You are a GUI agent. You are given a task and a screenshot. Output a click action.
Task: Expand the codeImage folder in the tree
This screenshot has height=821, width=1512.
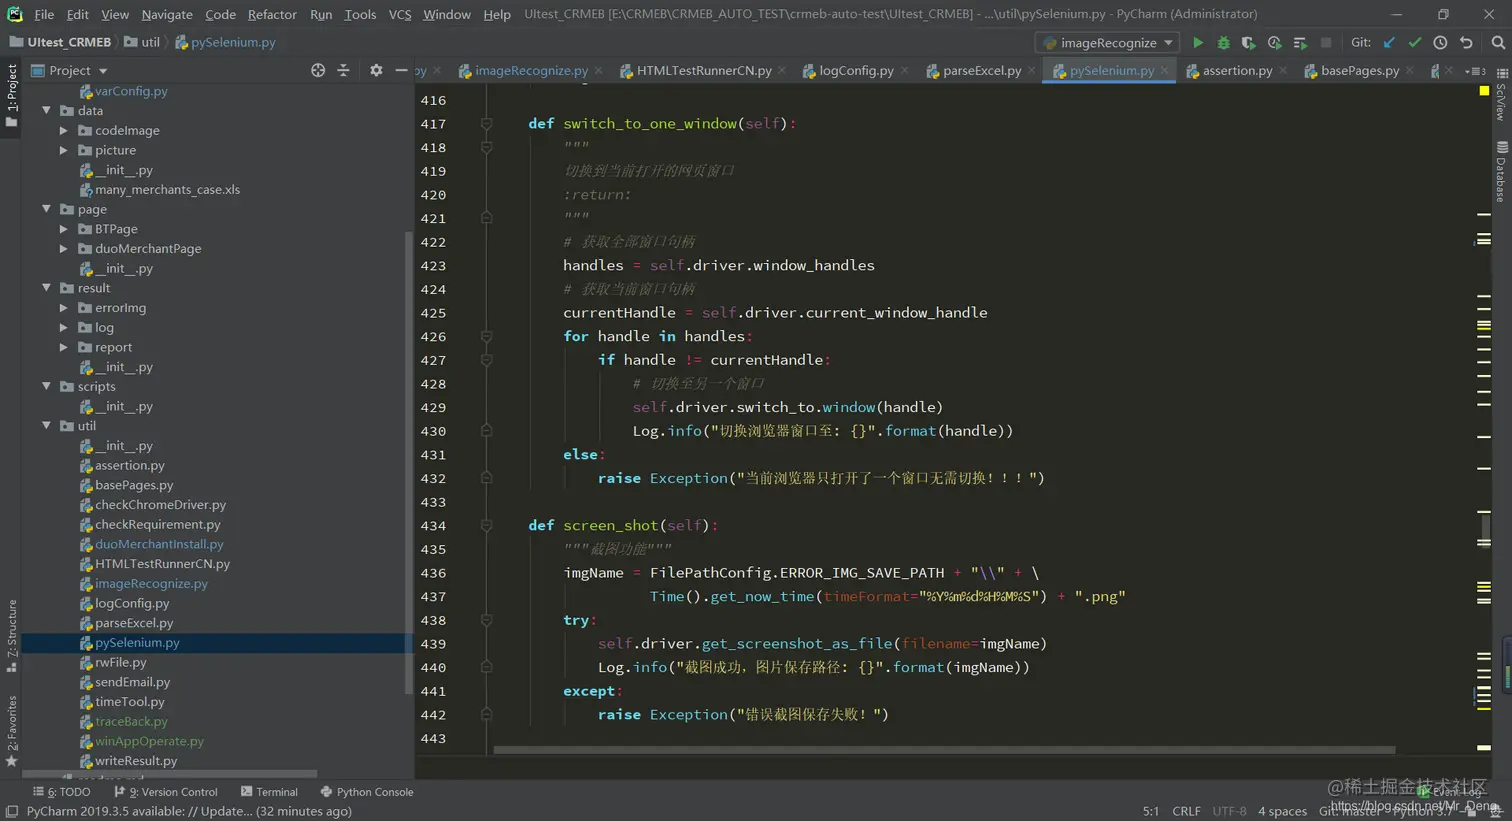pos(64,131)
